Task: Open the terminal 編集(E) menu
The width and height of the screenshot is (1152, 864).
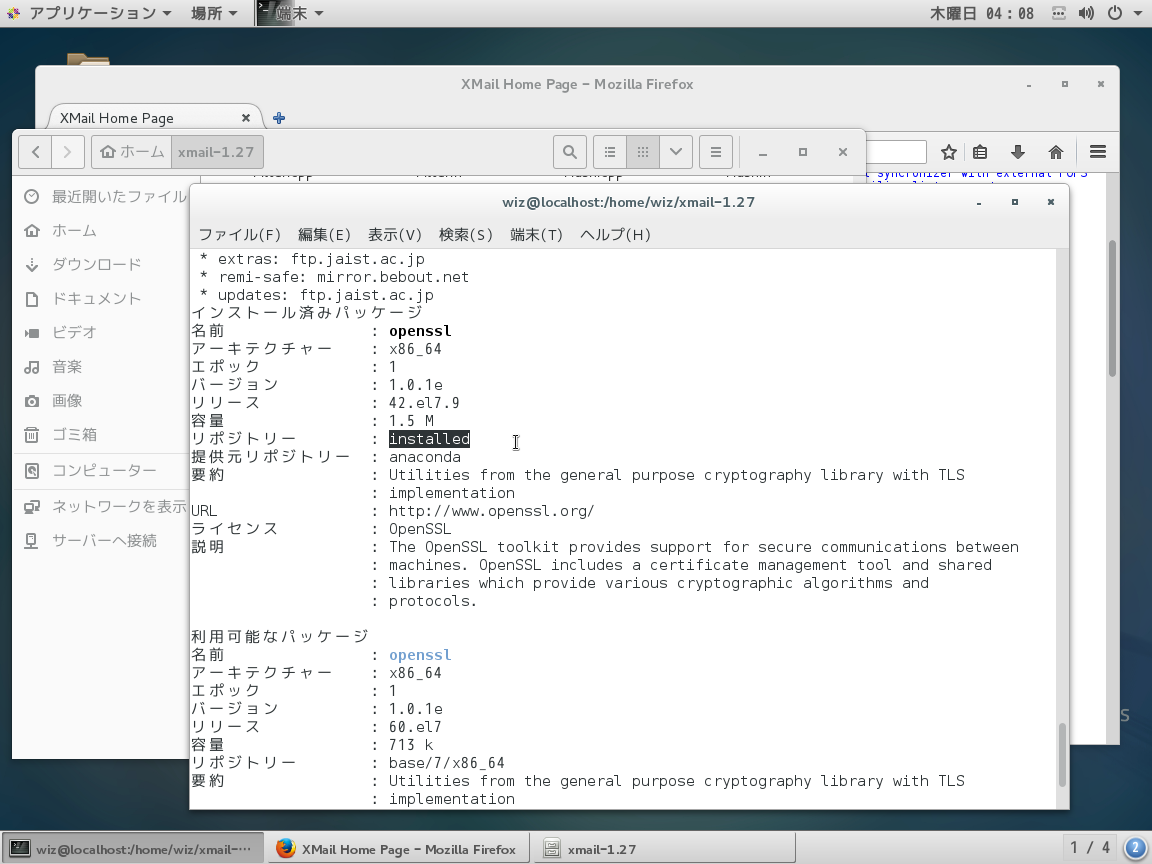Action: coord(324,234)
